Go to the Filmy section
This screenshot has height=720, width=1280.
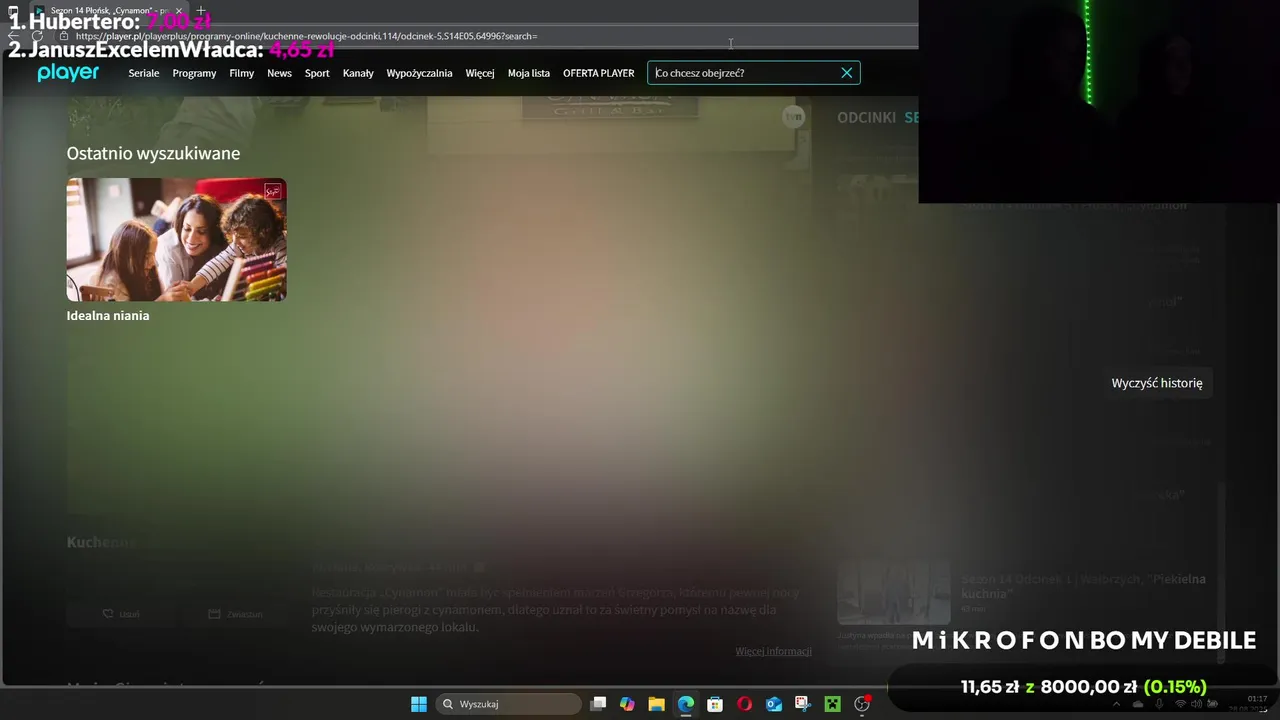coord(241,73)
